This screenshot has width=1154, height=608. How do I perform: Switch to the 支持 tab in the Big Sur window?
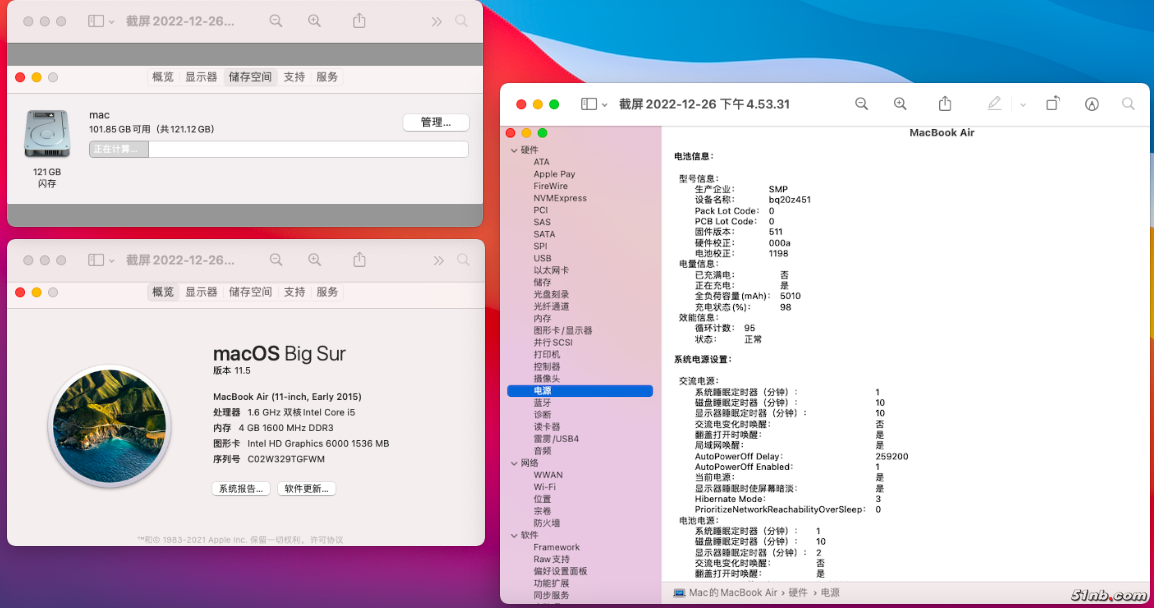[294, 292]
